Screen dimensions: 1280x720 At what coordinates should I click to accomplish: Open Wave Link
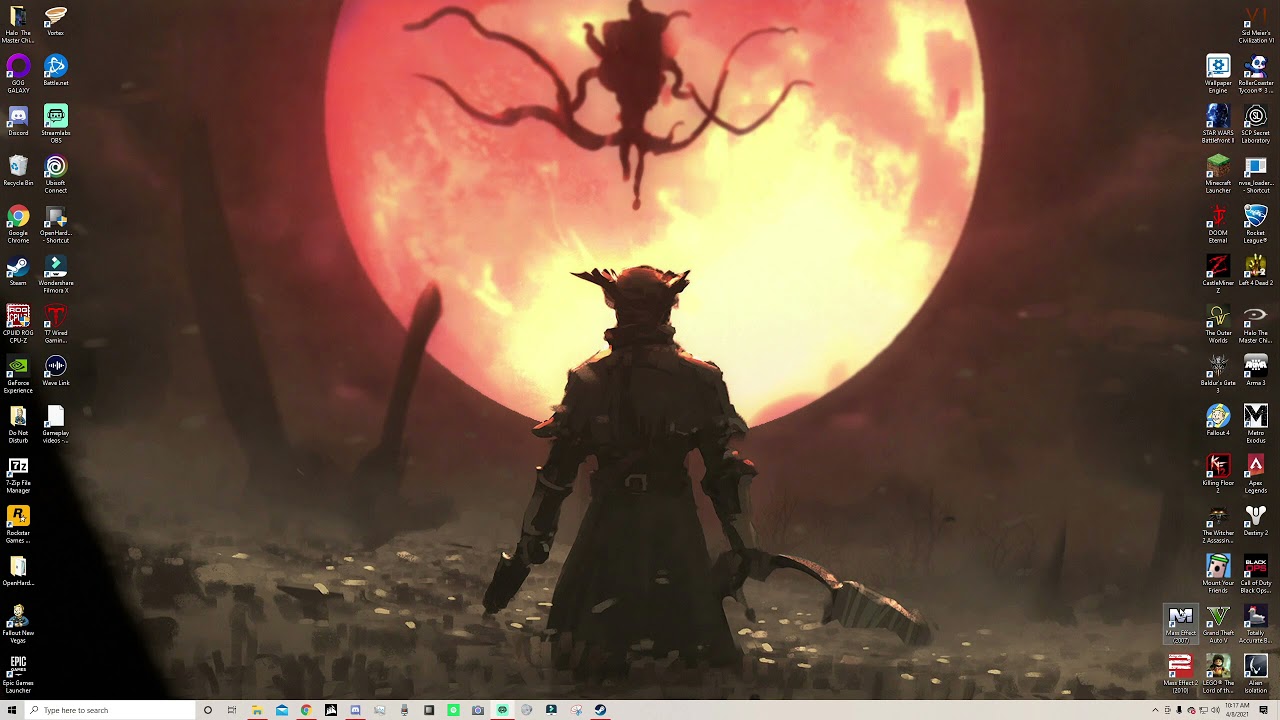point(55,371)
